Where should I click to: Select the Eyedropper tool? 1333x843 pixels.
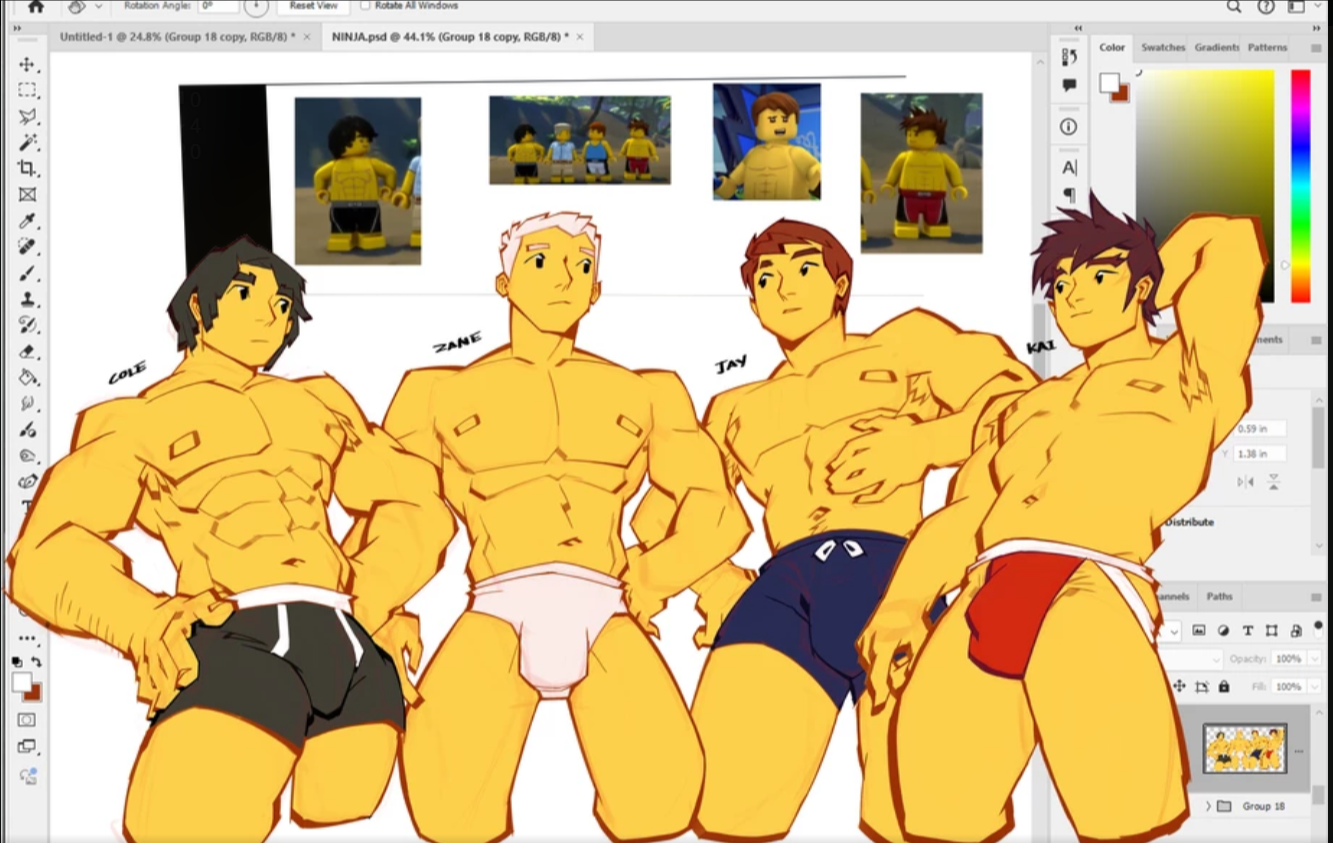tap(27, 220)
